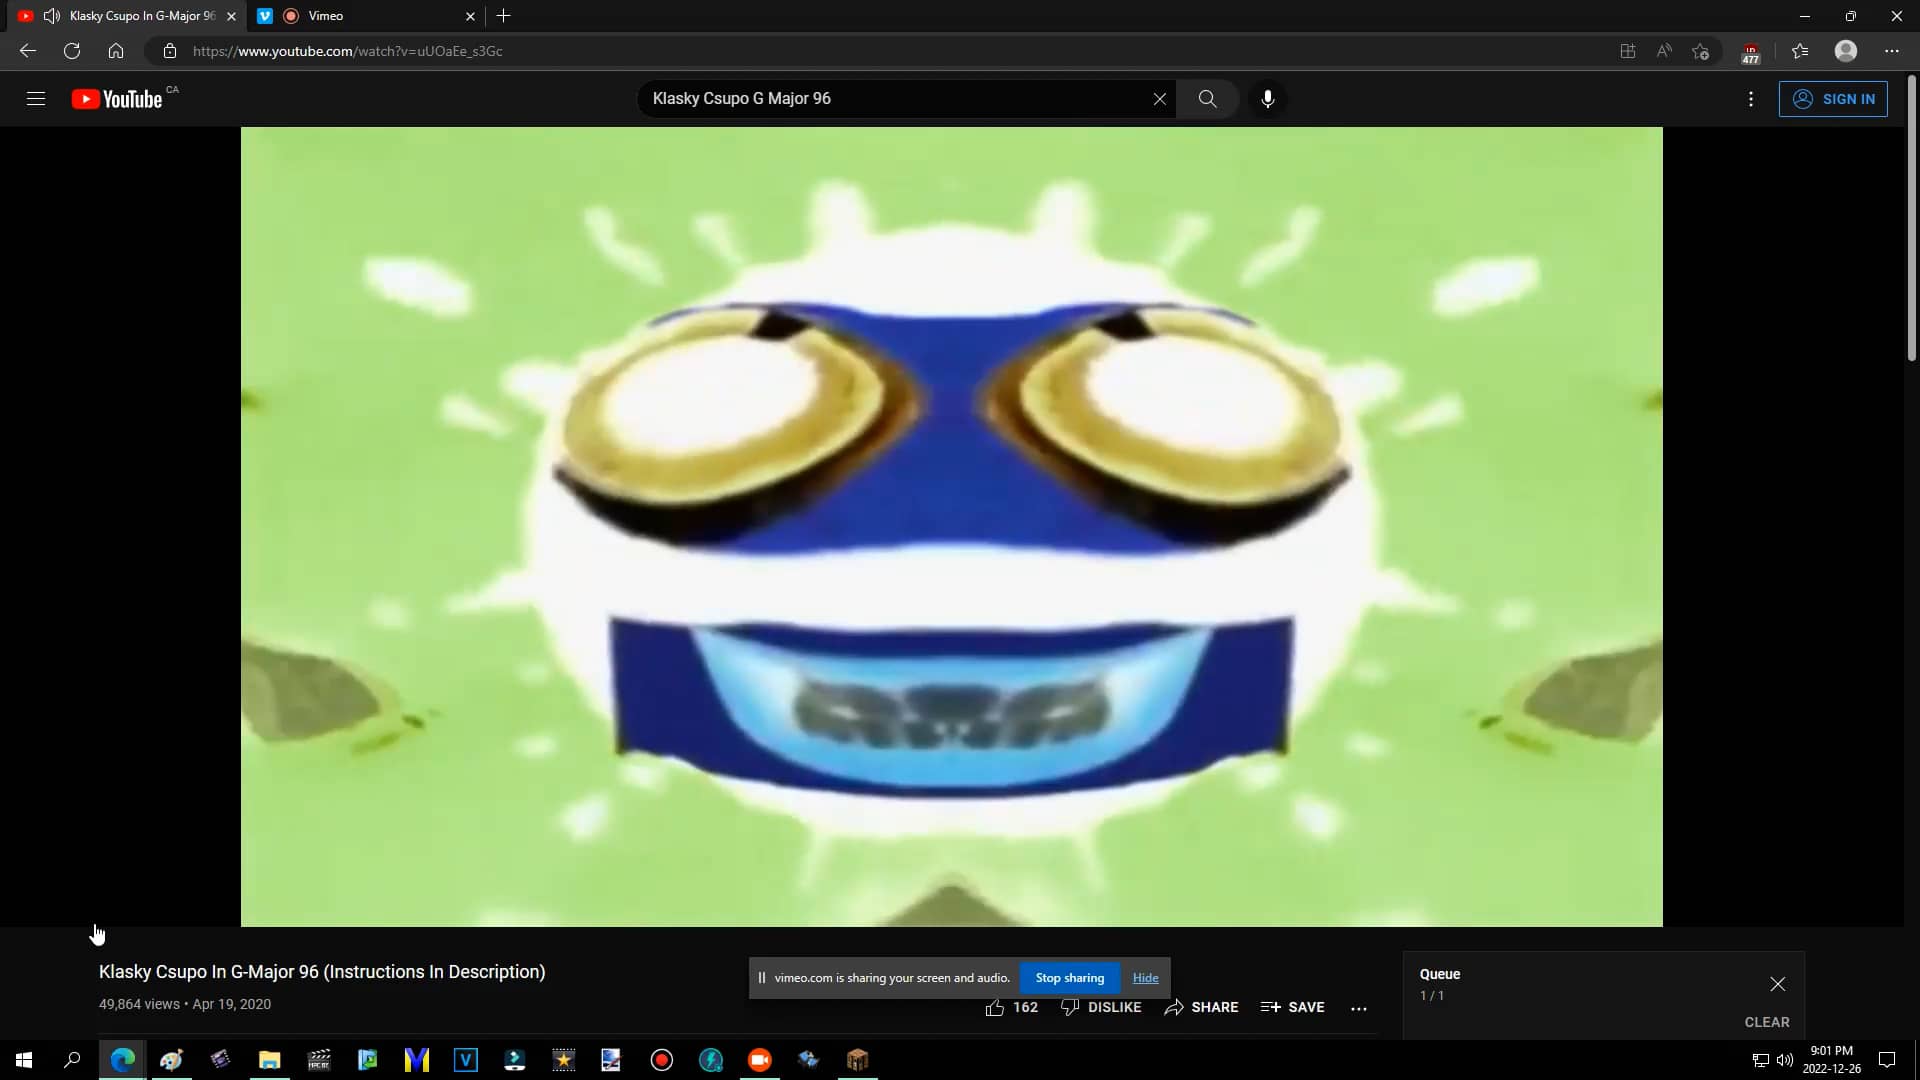The image size is (1920, 1080).
Task: Launch Minecraft from the taskbar
Action: [x=858, y=1059]
